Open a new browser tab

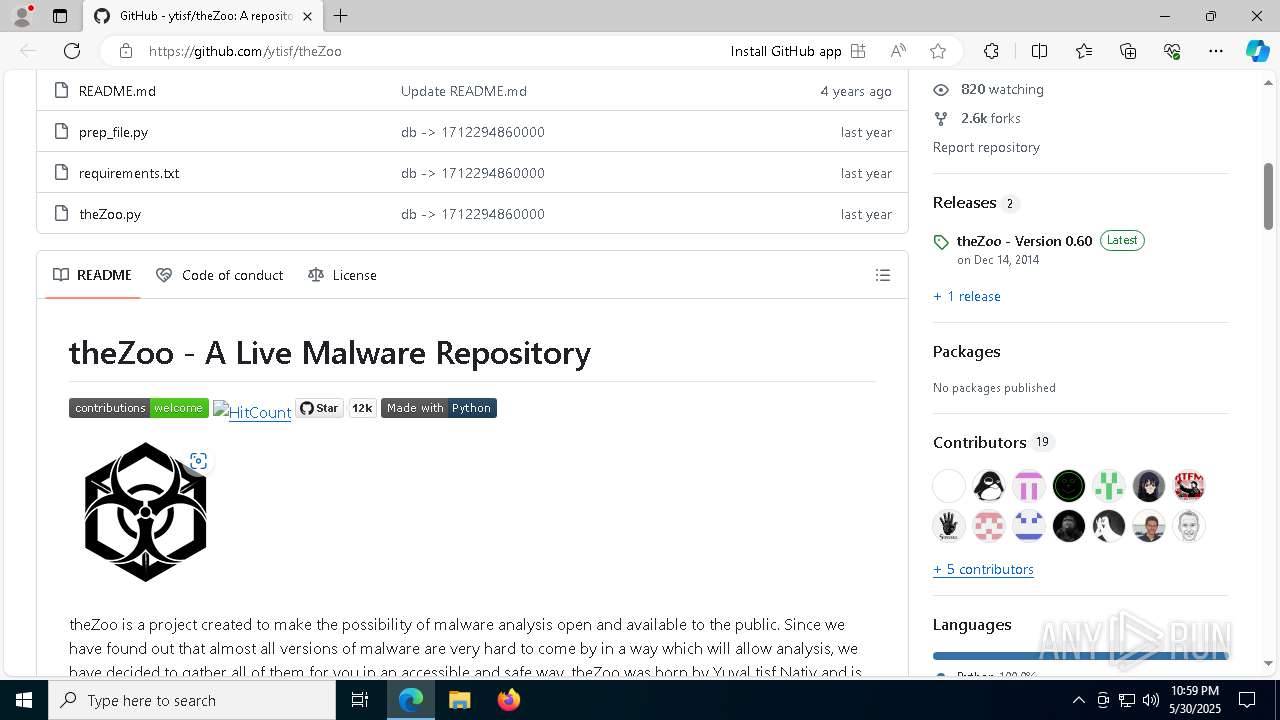pos(341,16)
